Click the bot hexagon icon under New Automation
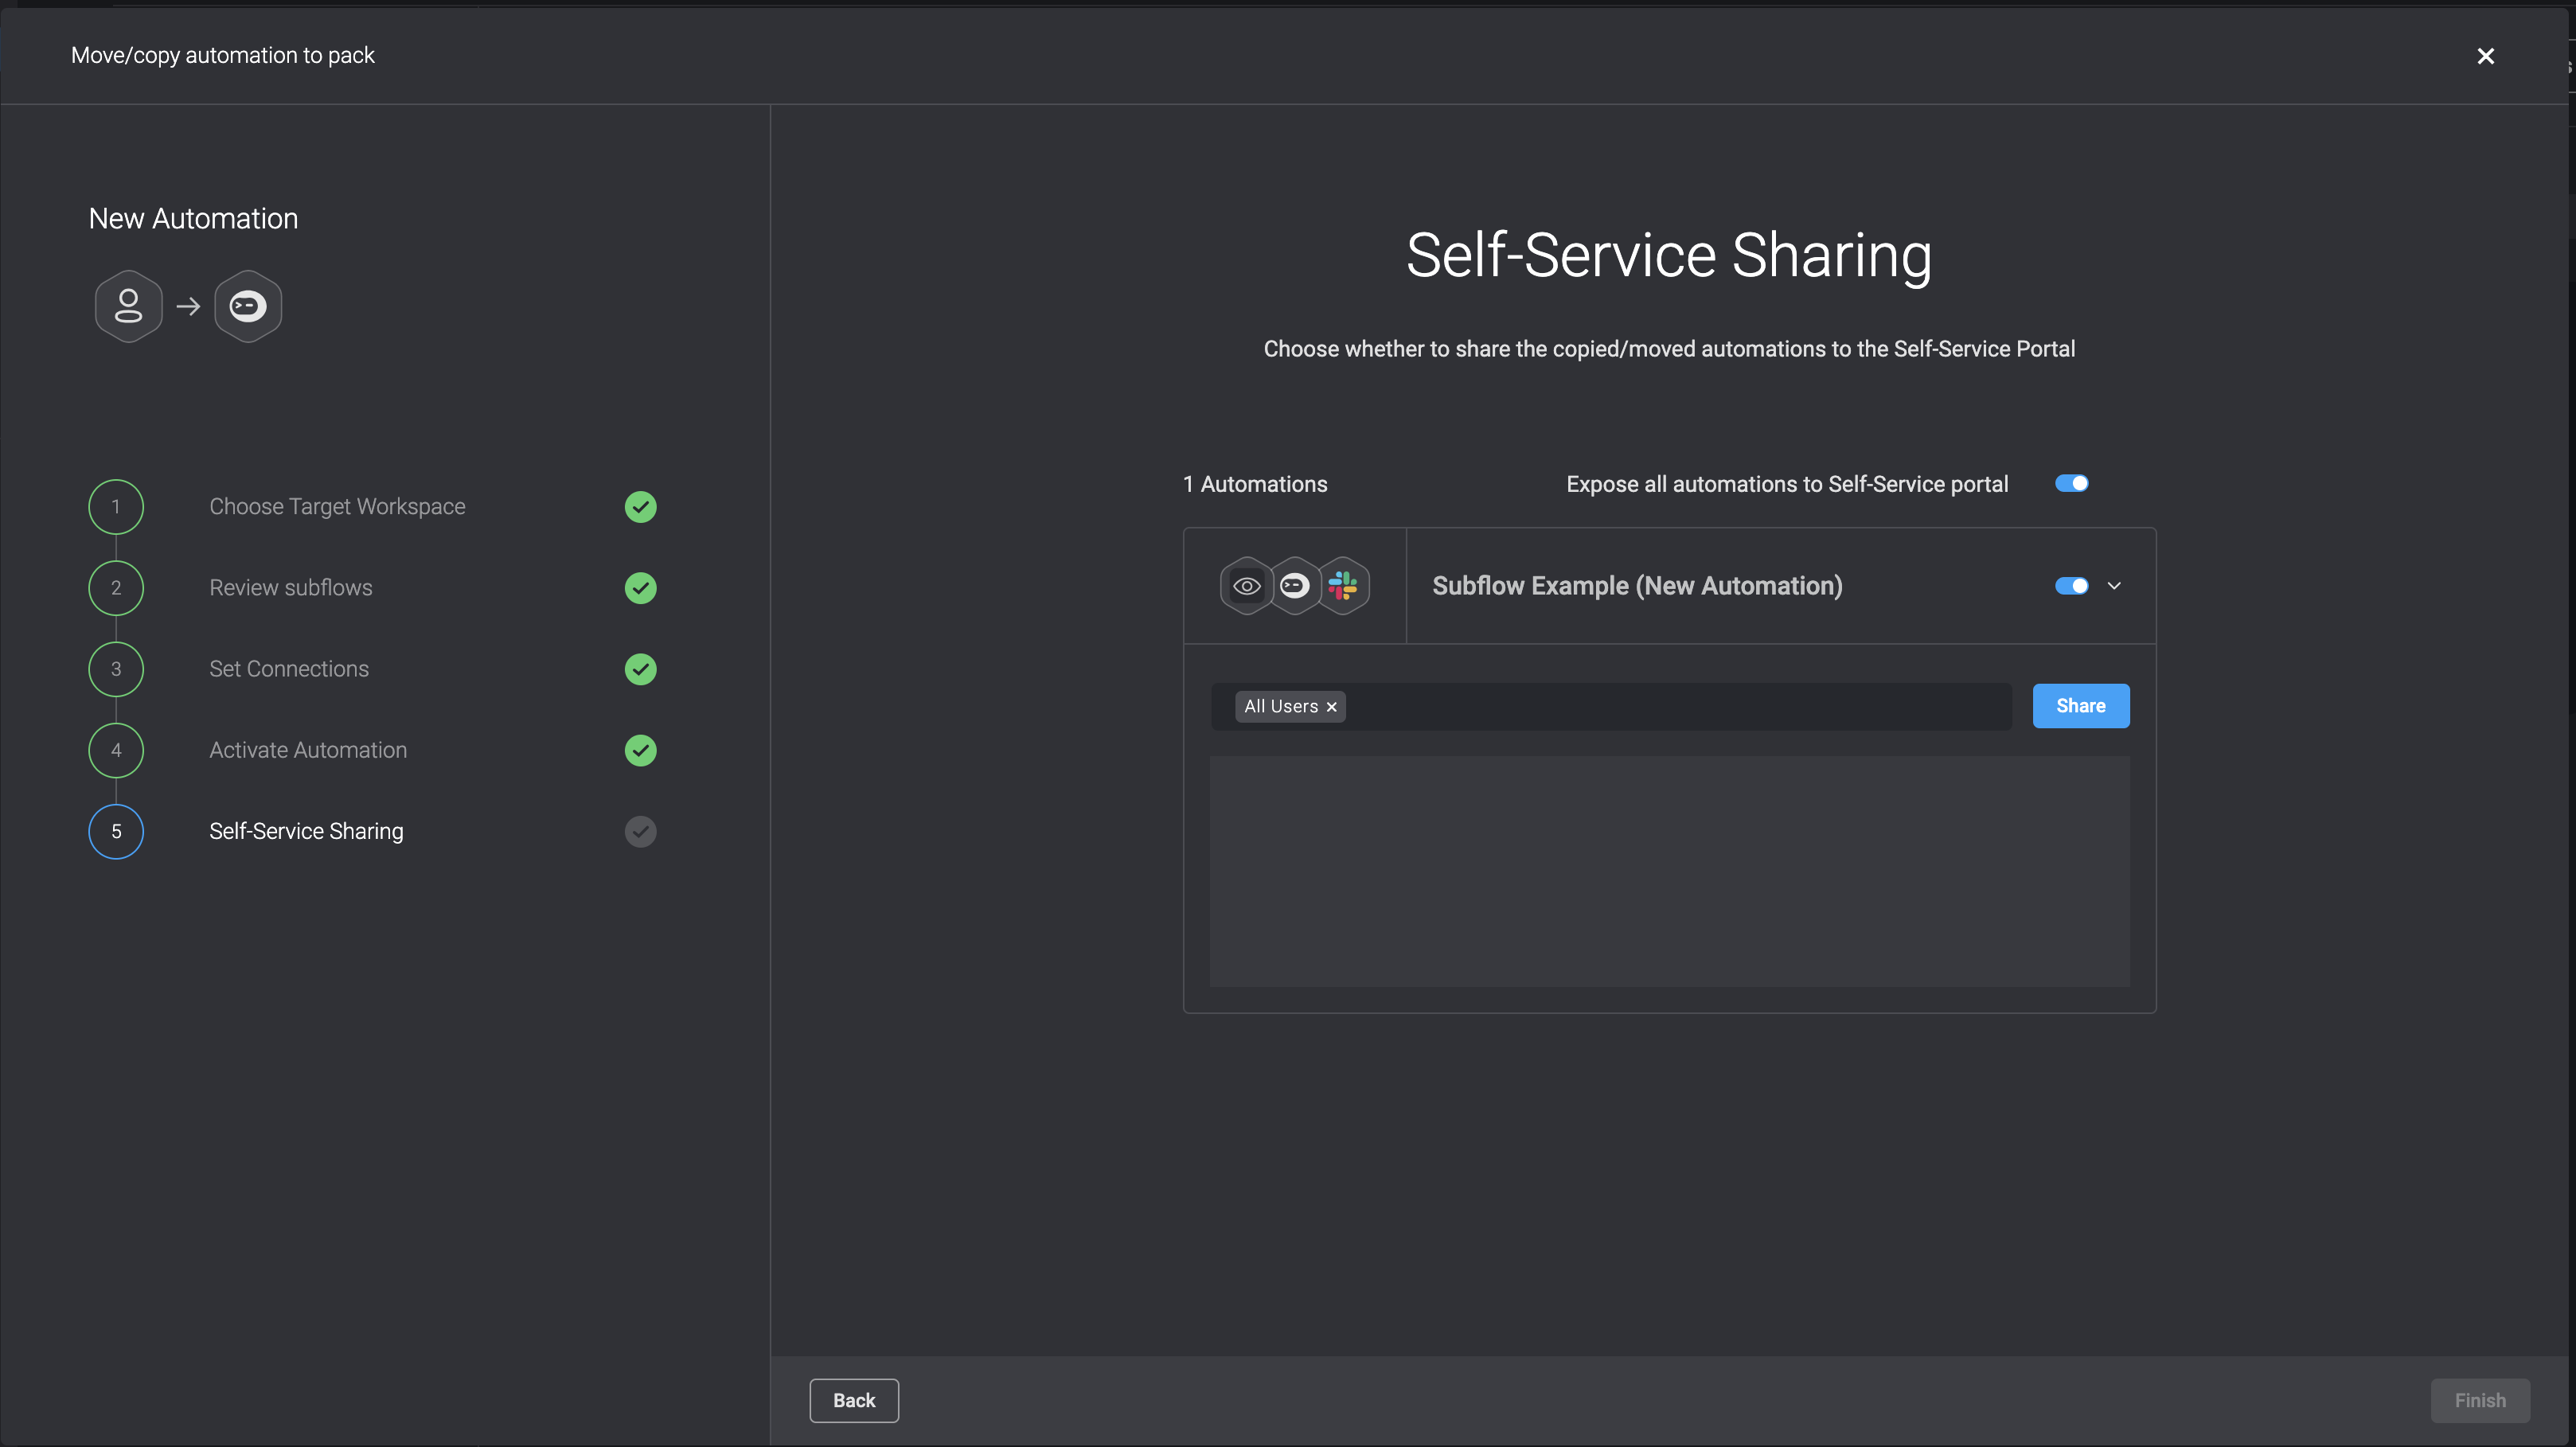This screenshot has height=1447, width=2576. pyautogui.click(x=248, y=306)
